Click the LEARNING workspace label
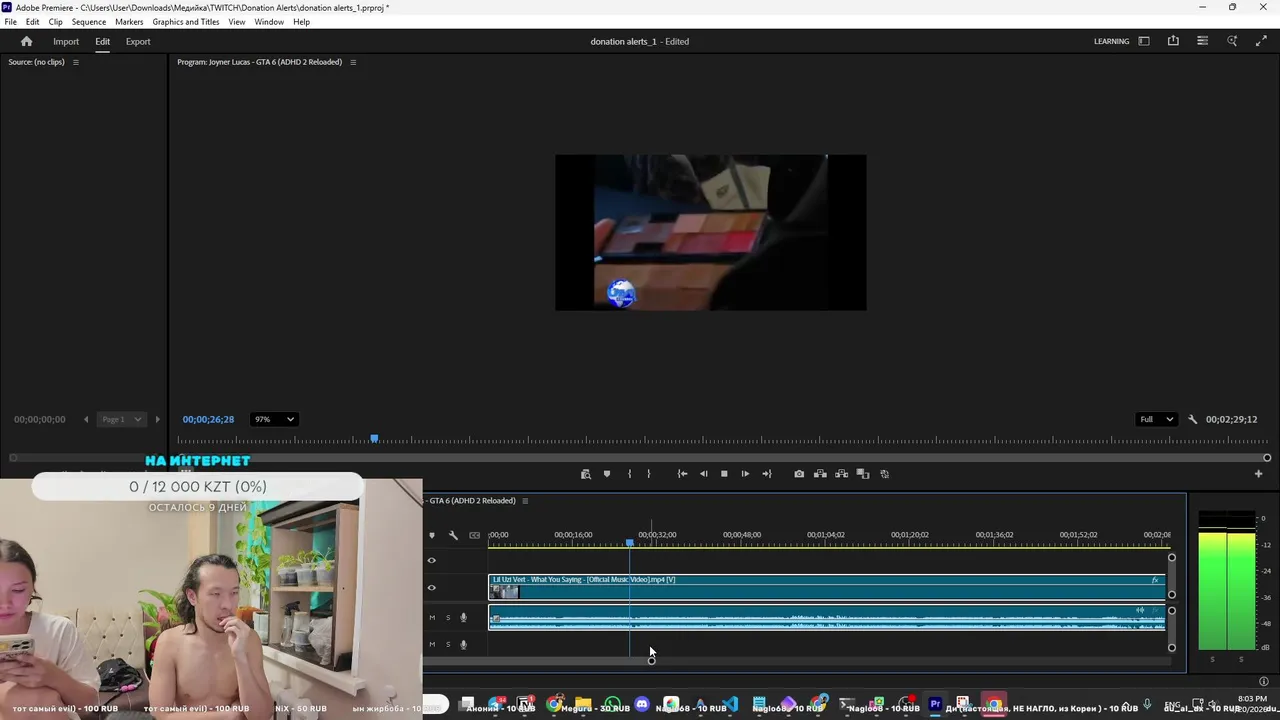 (1111, 41)
